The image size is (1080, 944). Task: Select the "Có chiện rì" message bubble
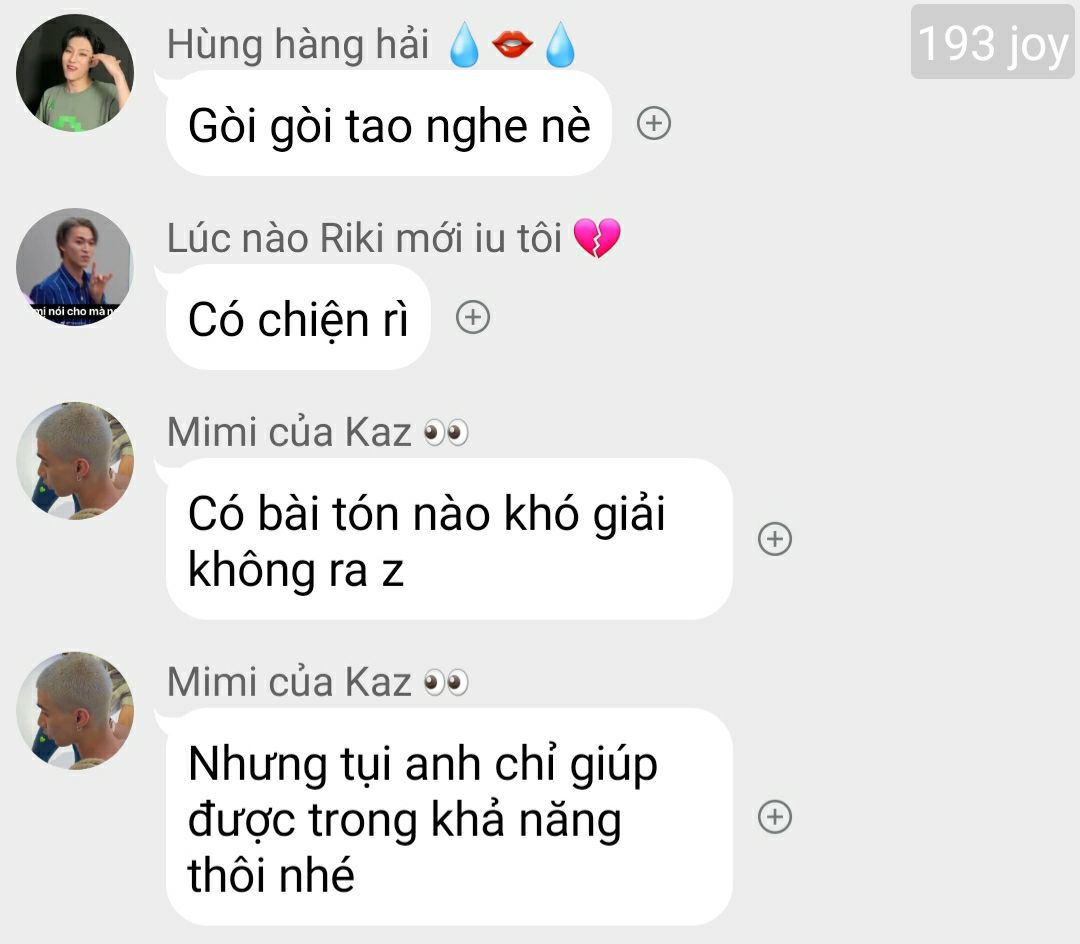coord(298,317)
